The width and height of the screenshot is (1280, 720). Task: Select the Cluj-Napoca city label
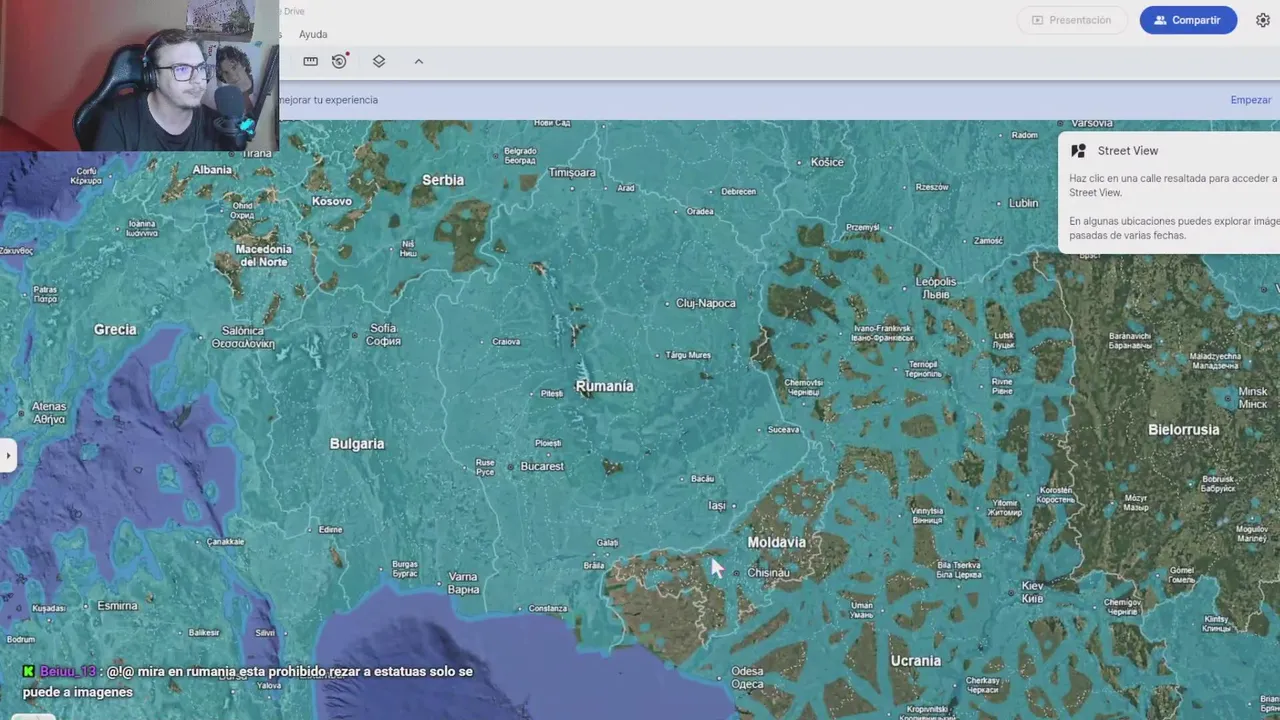click(706, 303)
